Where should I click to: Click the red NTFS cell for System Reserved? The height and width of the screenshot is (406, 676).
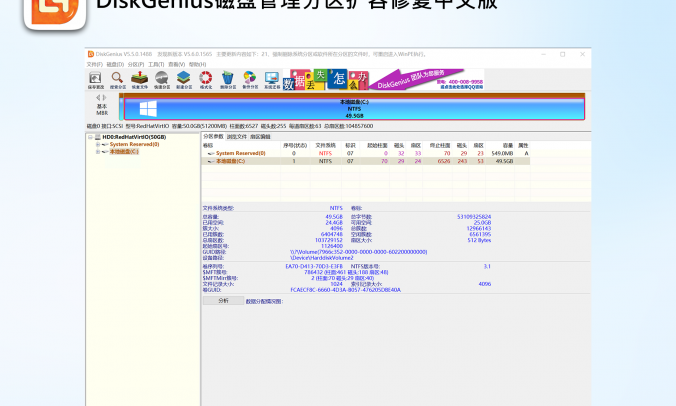click(x=325, y=153)
